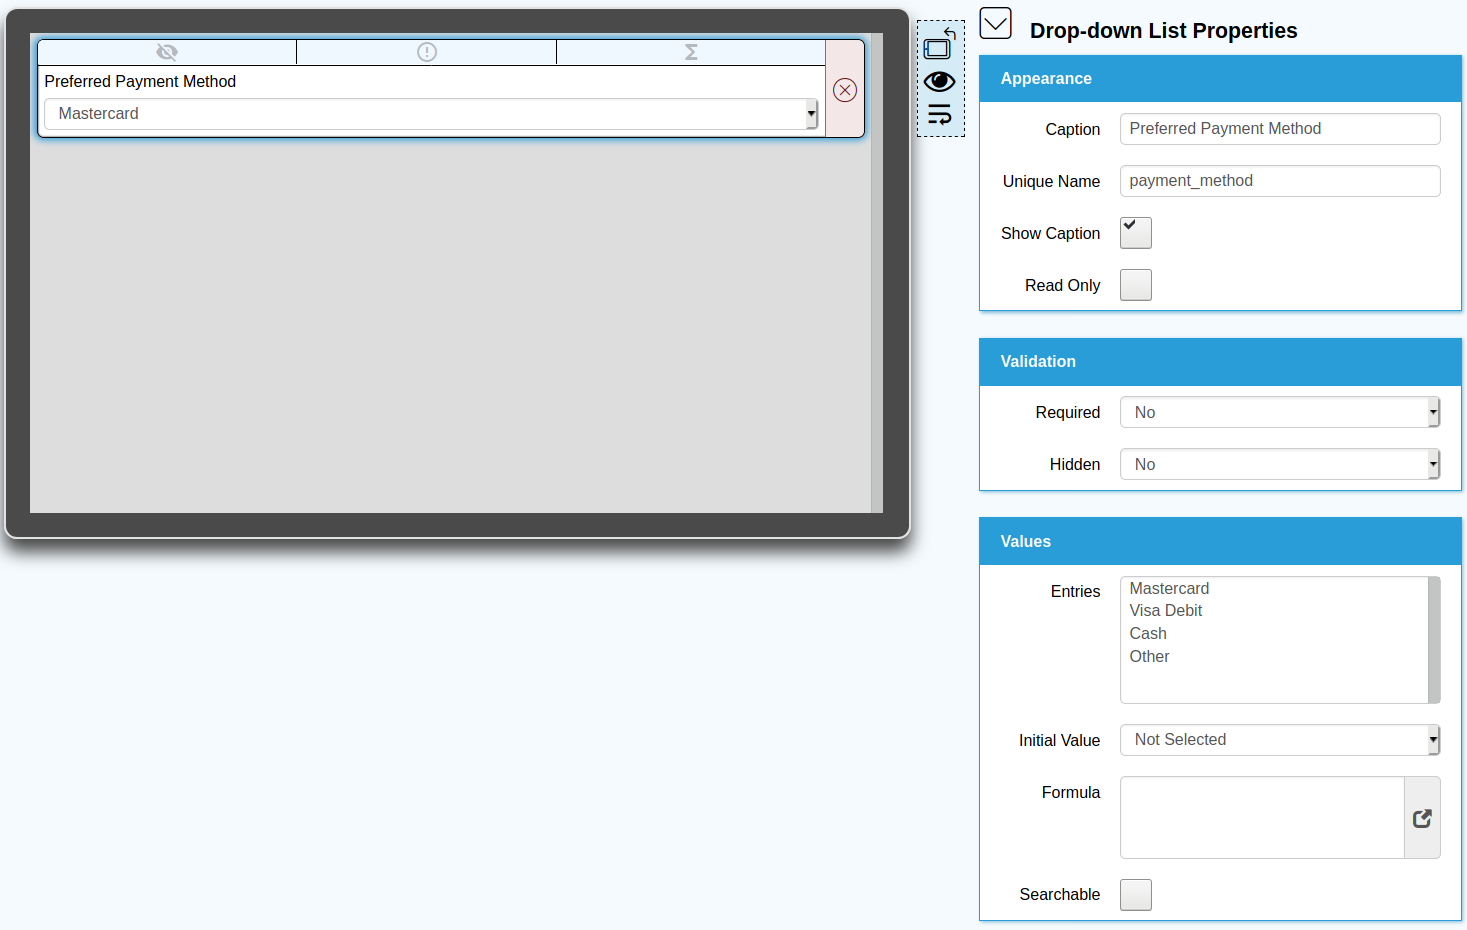
Task: Click the Entries list scrollbar
Action: coord(1434,640)
